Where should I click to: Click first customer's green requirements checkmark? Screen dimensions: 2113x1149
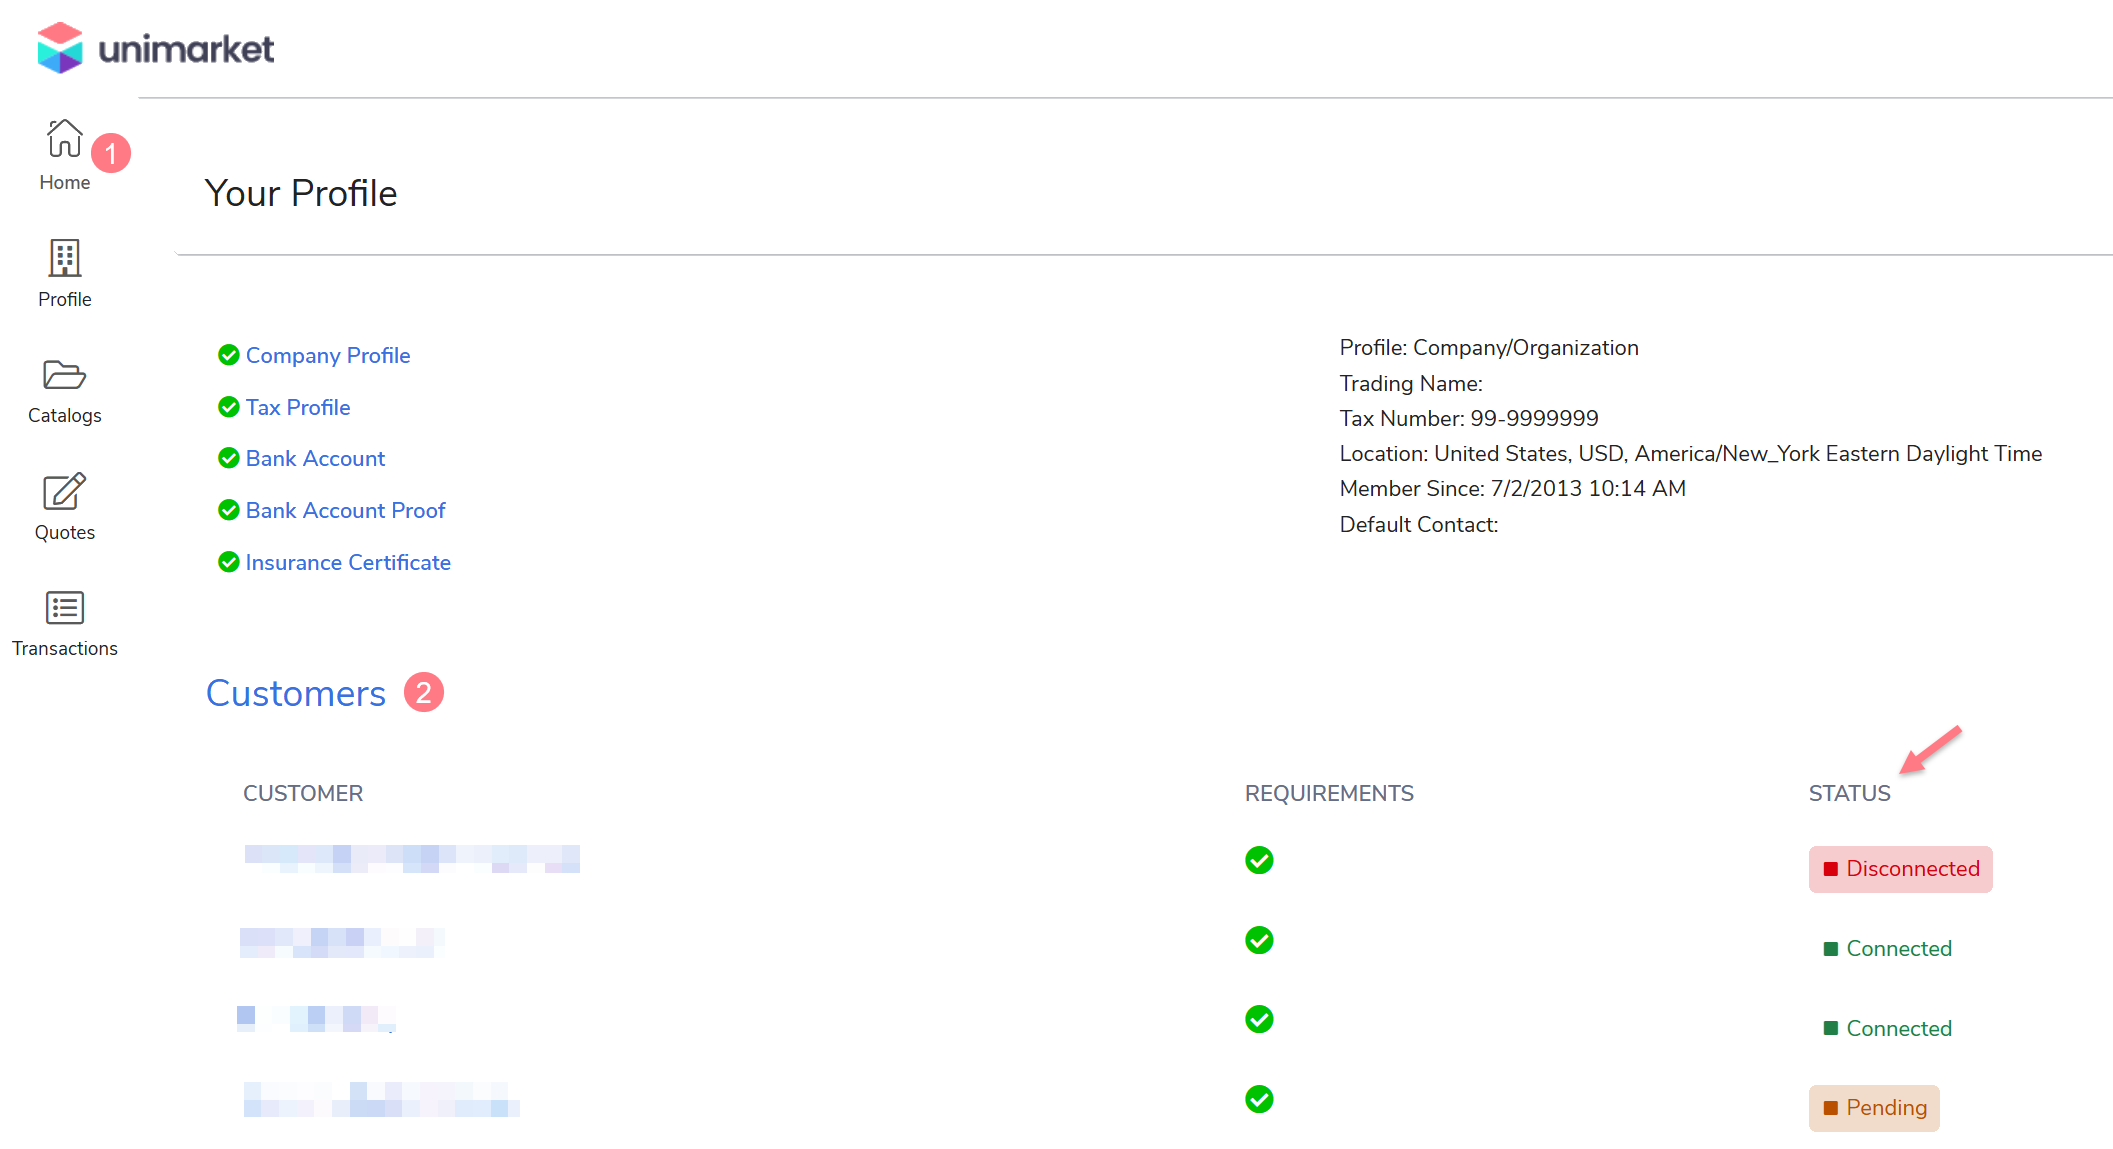1259,860
